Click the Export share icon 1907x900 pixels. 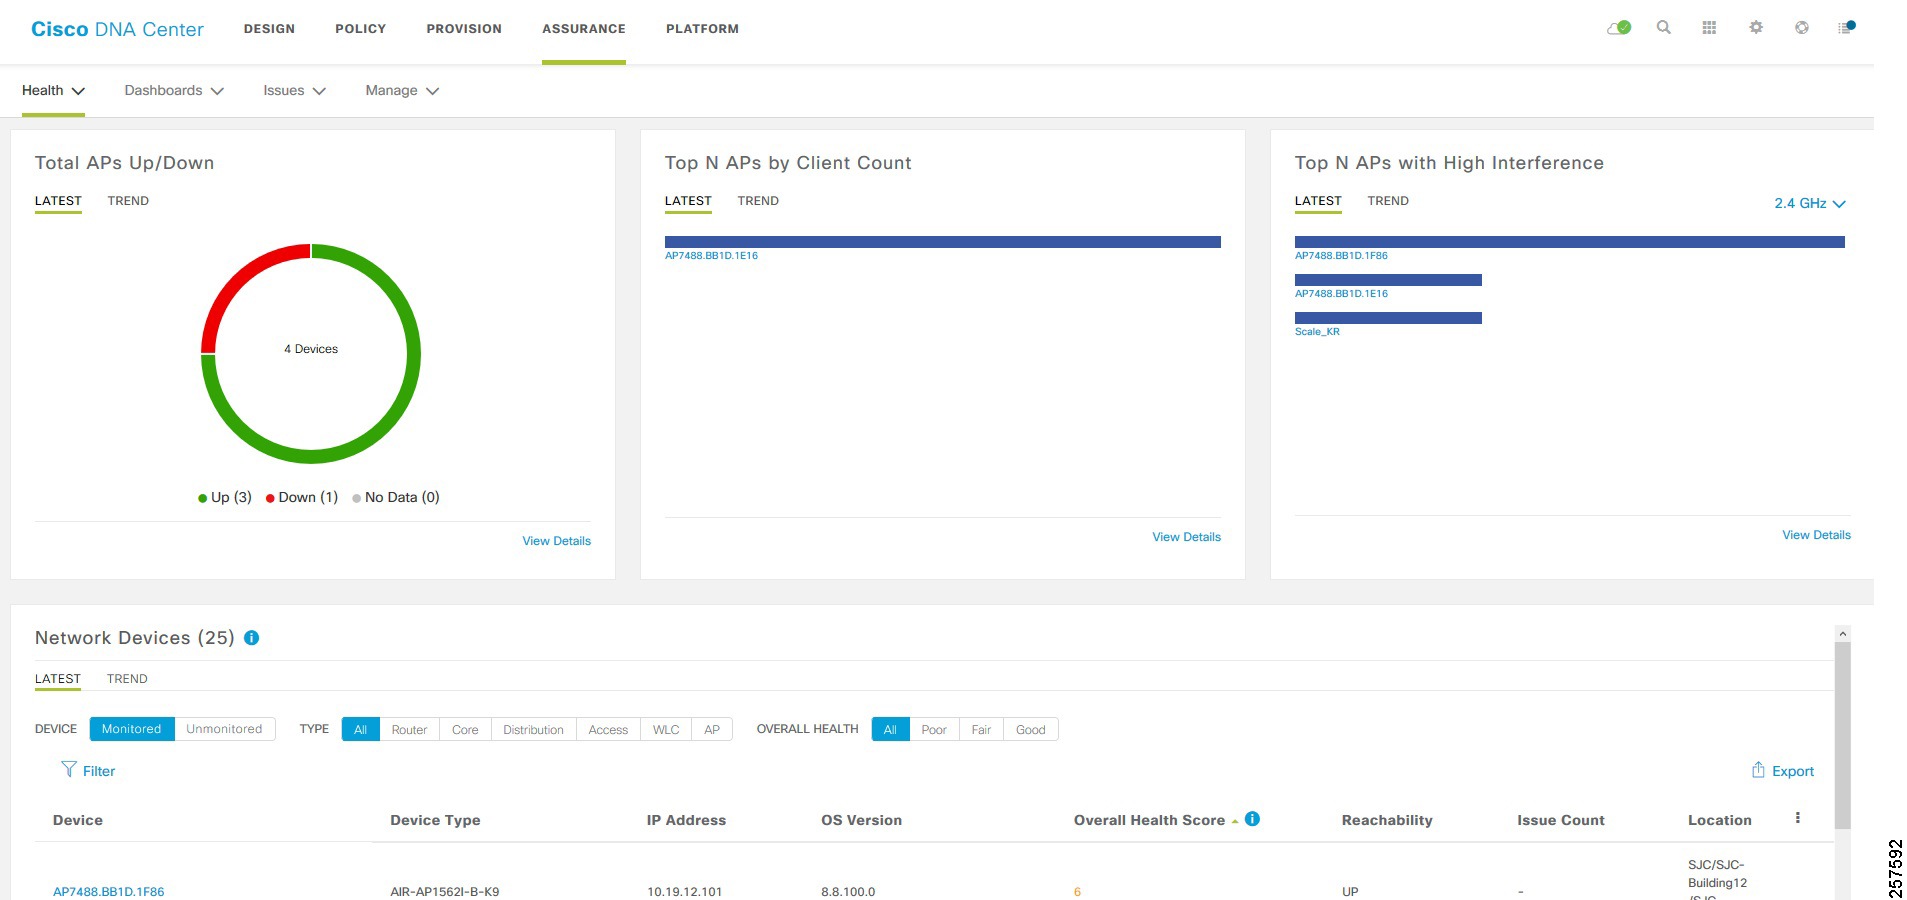[1758, 770]
